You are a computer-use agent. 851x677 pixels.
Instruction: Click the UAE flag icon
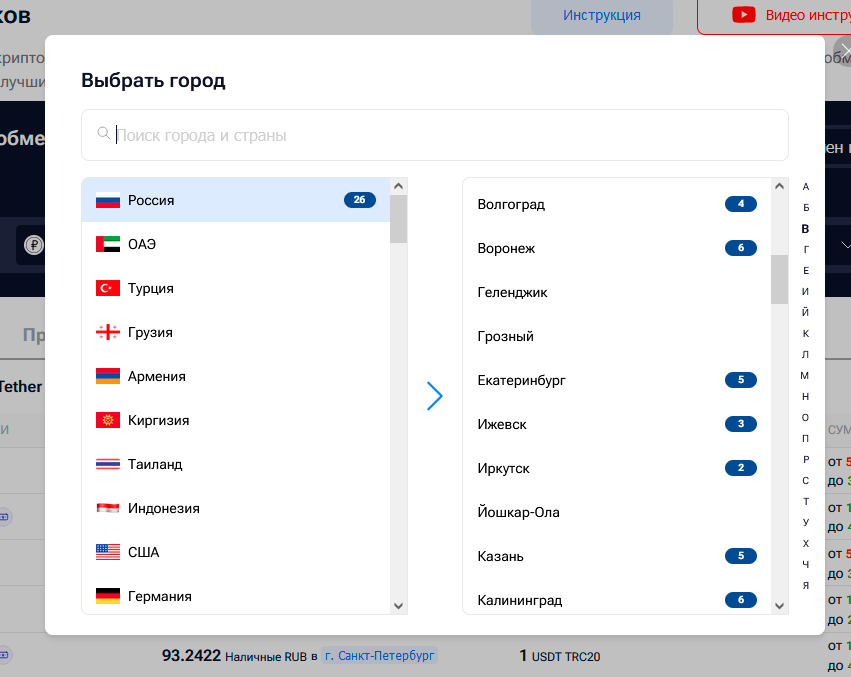(x=107, y=244)
